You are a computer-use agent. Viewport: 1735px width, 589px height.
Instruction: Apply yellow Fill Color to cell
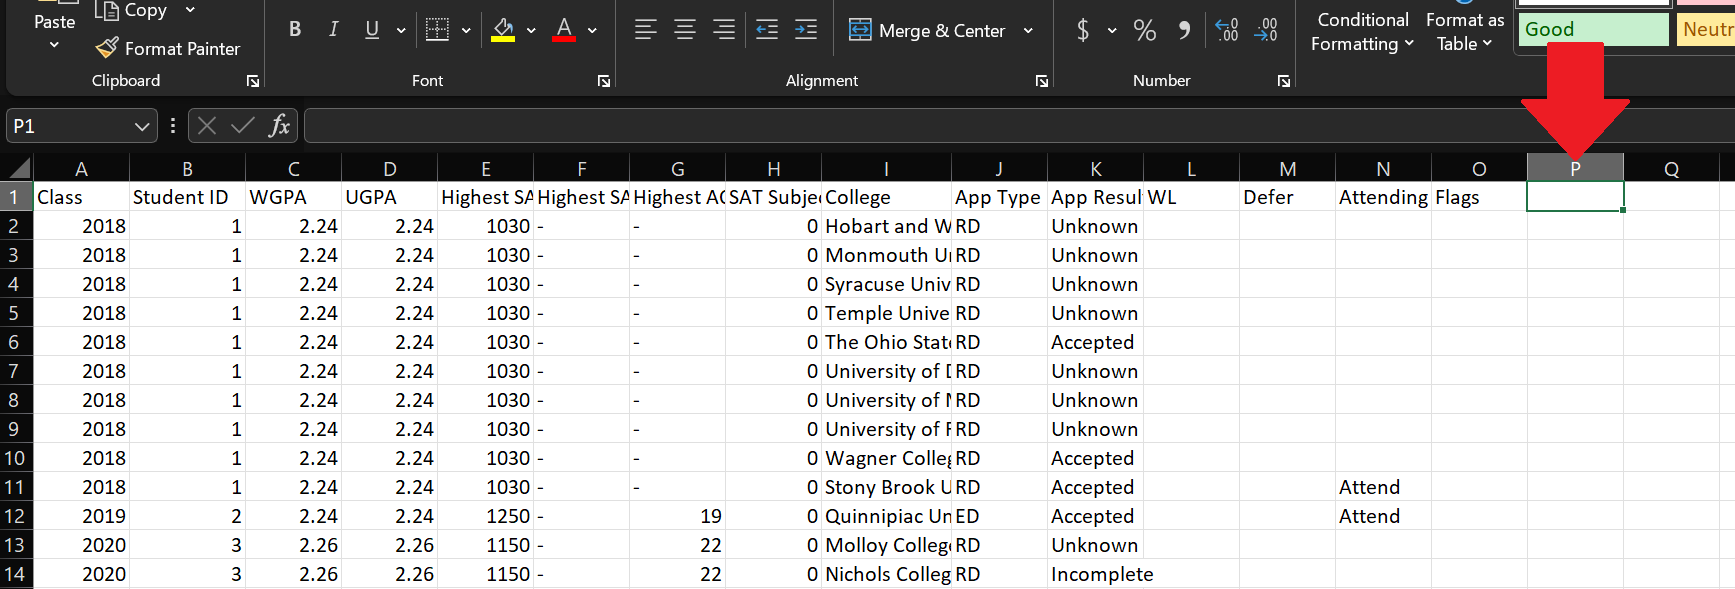(504, 30)
